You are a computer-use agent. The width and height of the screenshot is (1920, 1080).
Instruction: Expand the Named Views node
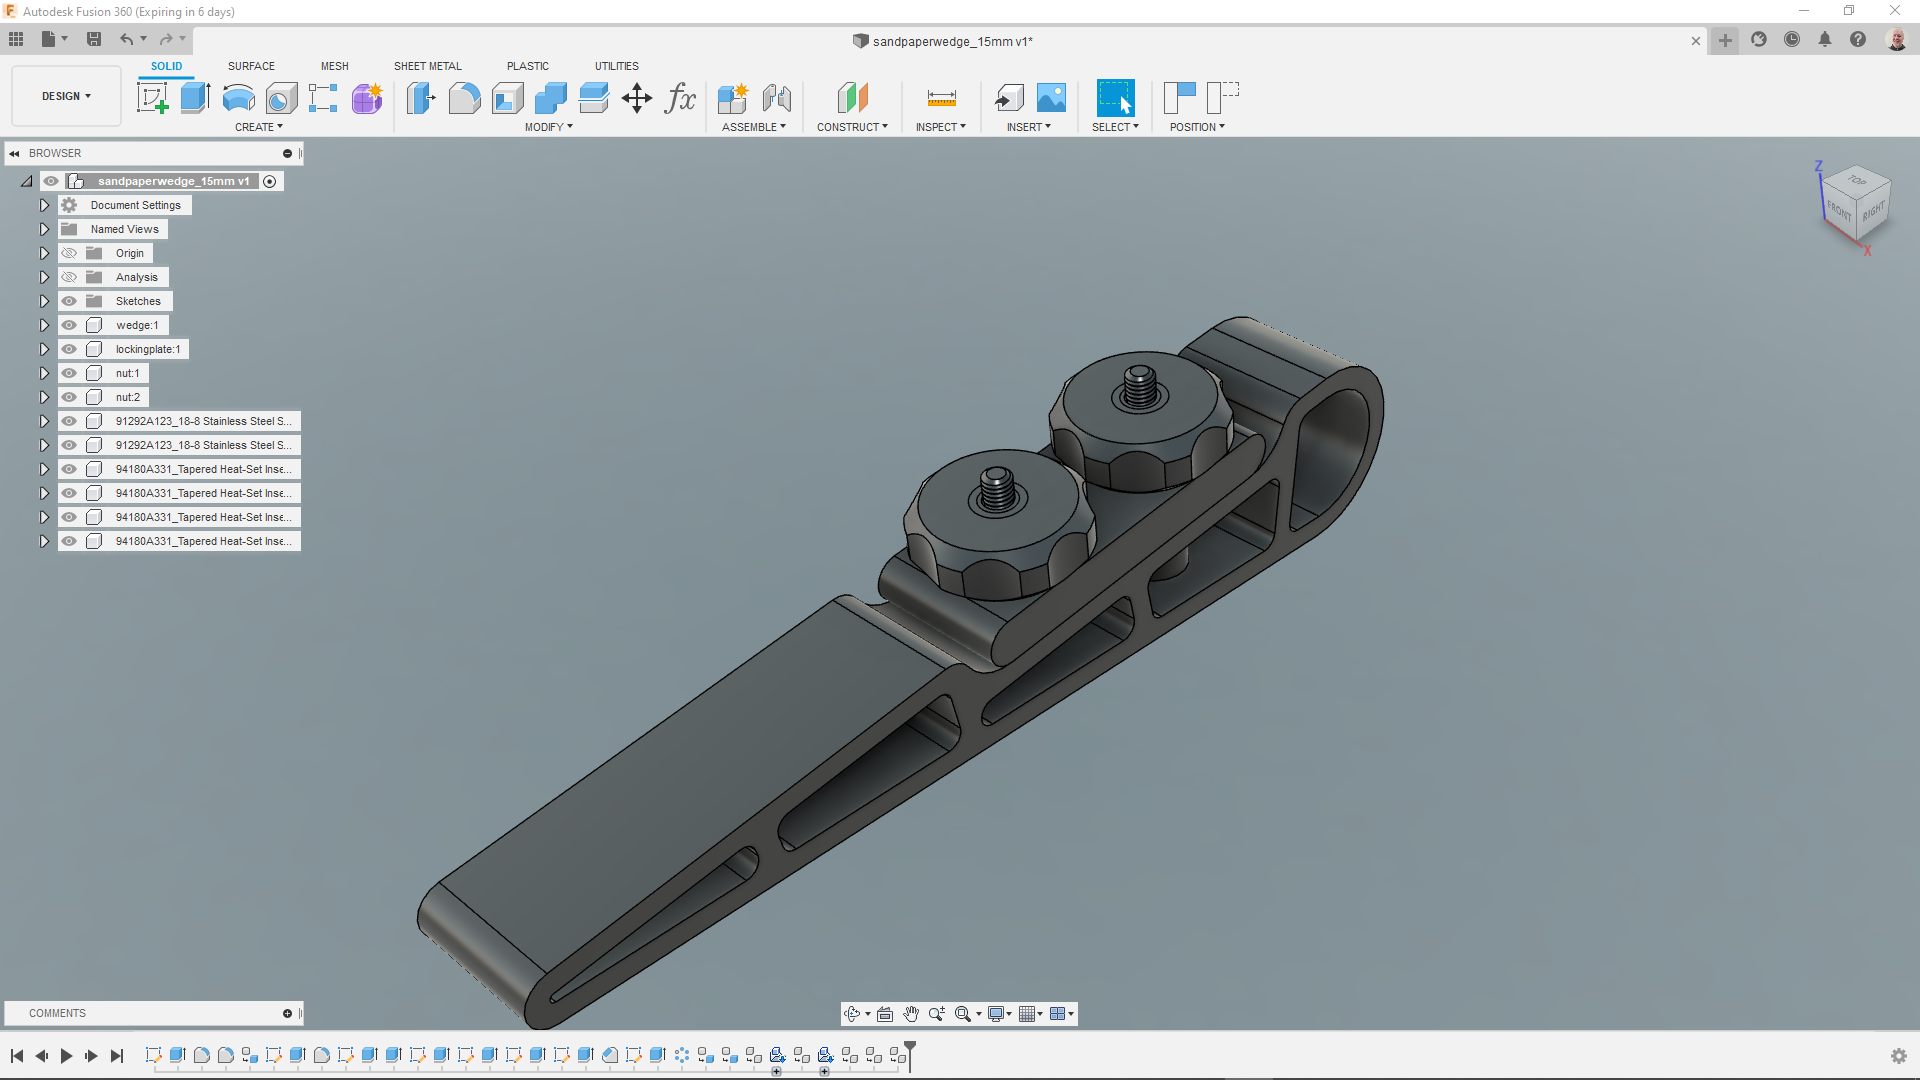coord(44,229)
